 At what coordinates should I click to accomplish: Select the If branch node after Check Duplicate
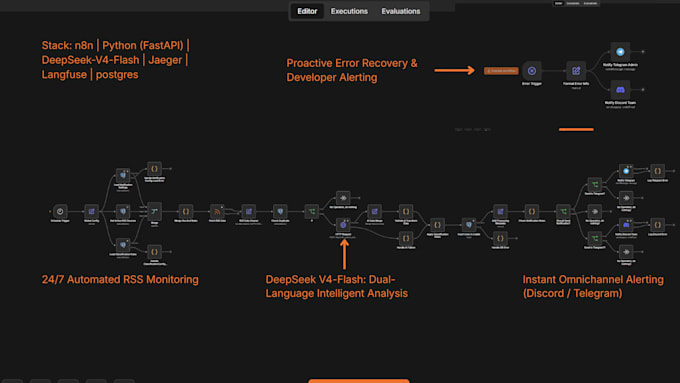coord(311,211)
